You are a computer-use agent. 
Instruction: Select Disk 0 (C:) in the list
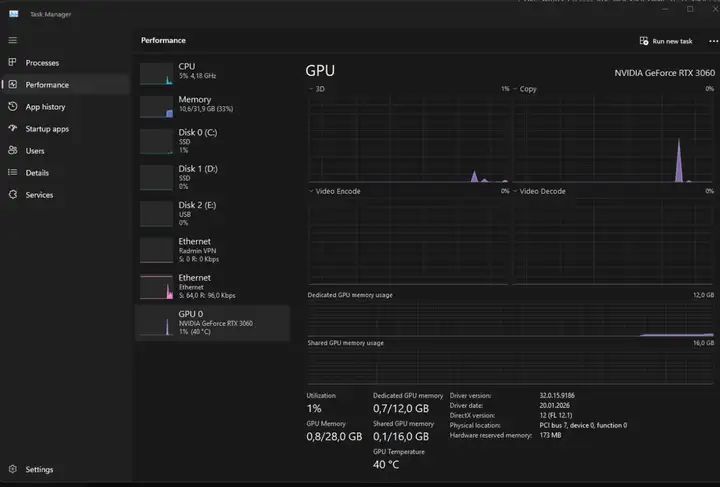pos(213,141)
